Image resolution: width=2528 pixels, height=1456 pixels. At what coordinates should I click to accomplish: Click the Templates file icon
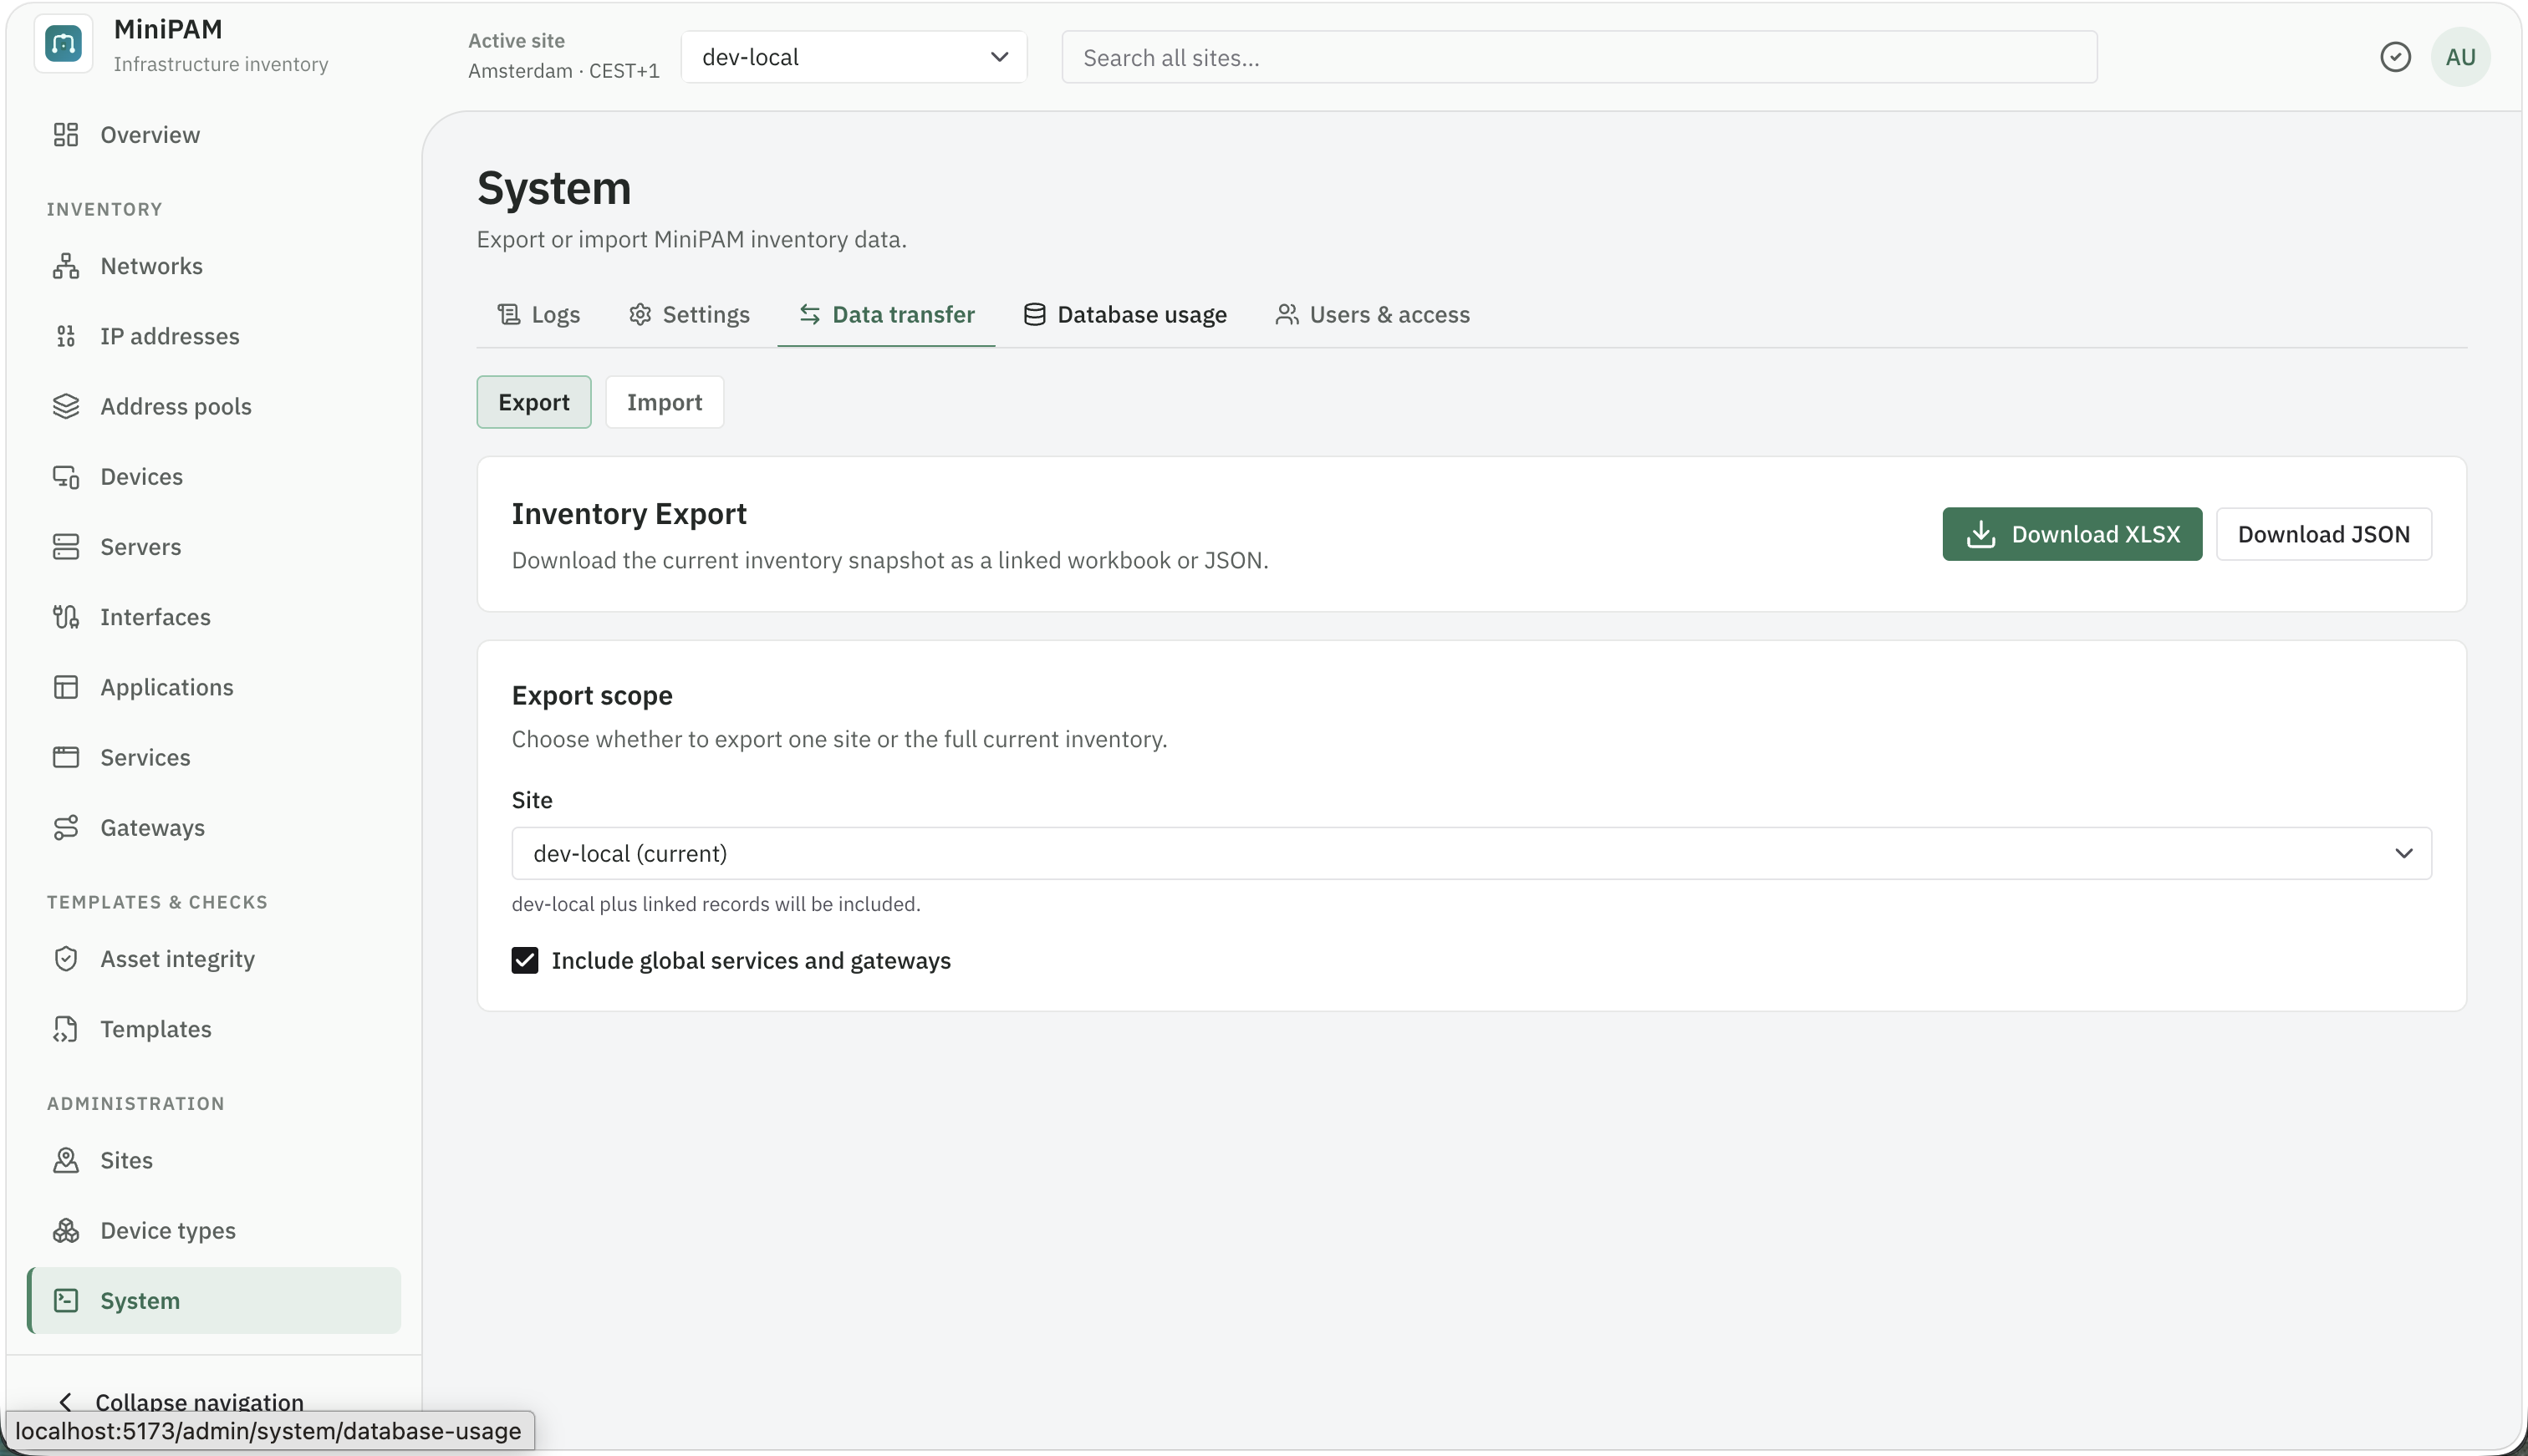click(x=66, y=1029)
